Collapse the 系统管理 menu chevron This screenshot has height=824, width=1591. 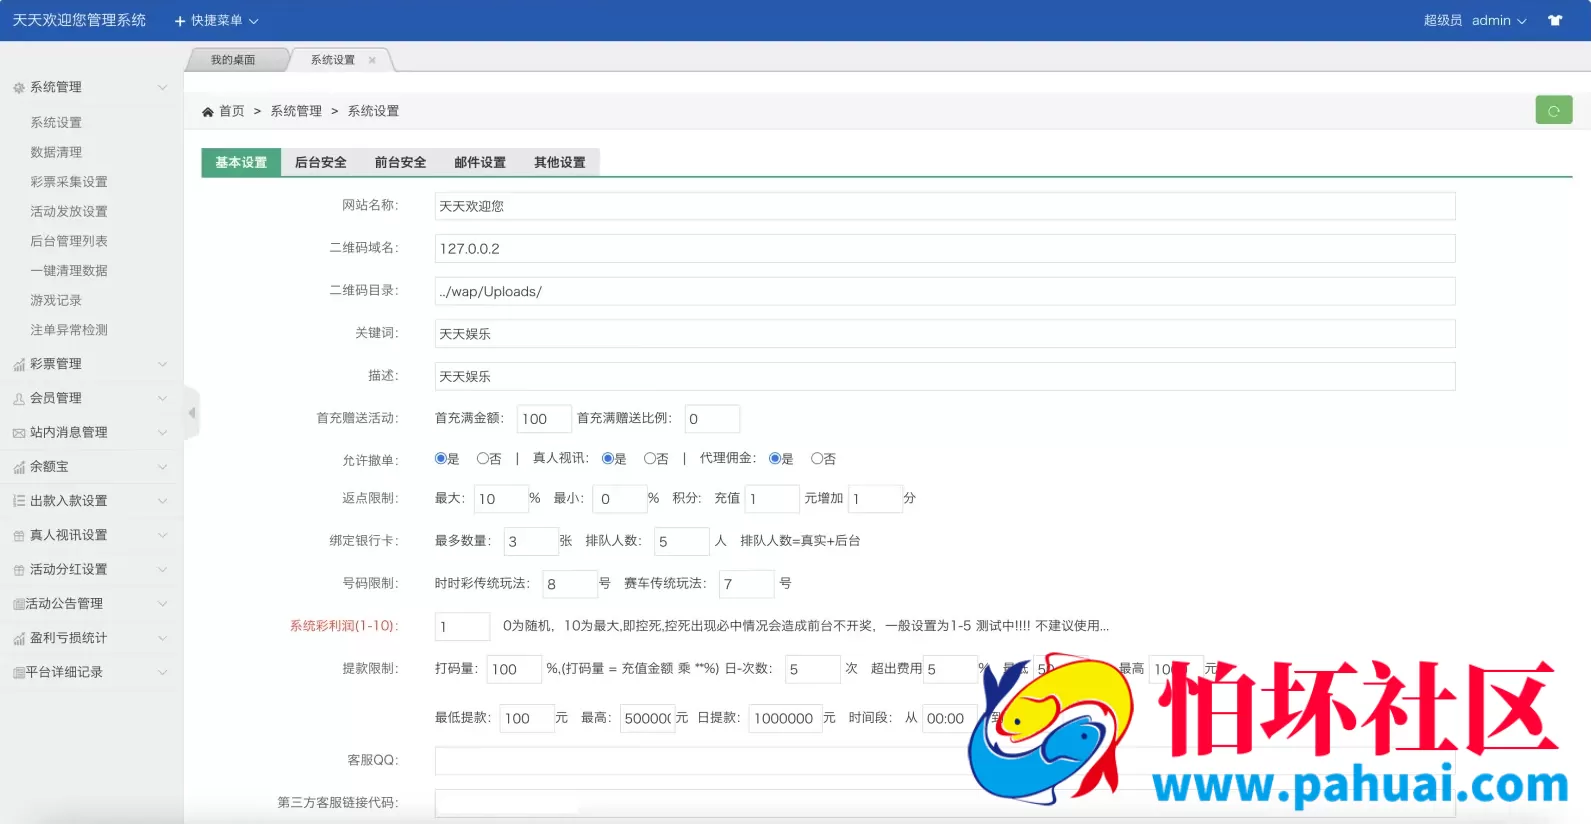pos(163,88)
